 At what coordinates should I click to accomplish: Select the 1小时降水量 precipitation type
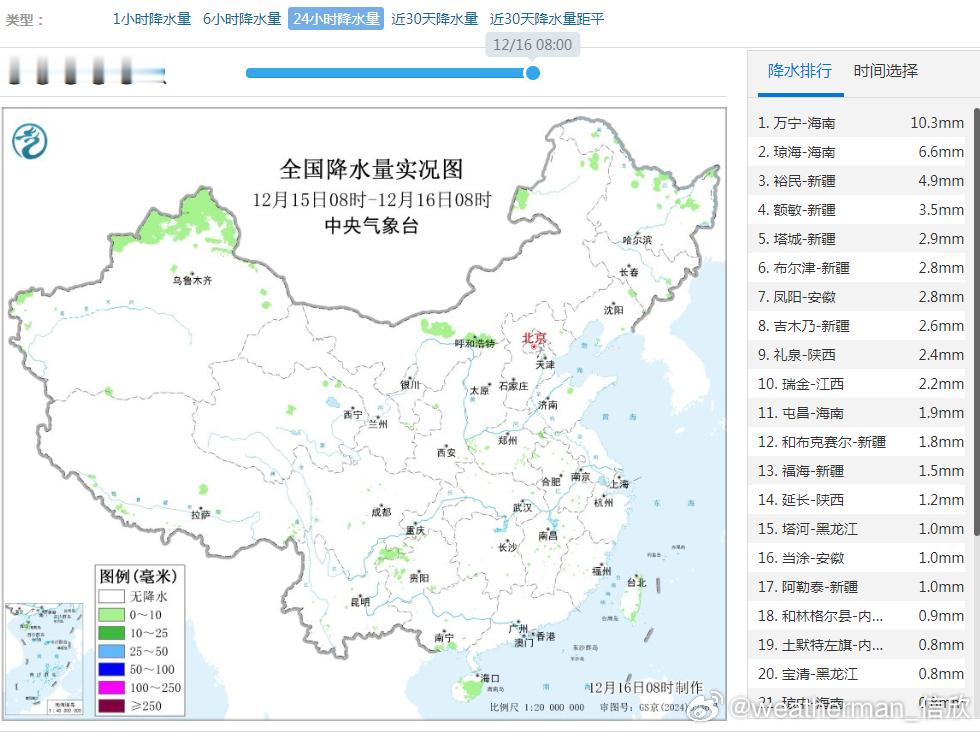[x=151, y=17]
